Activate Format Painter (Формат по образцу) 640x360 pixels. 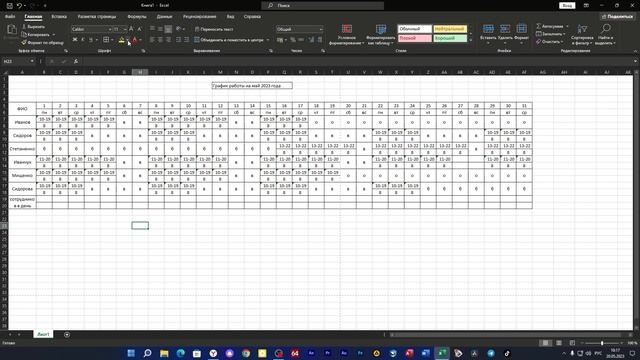coord(42,42)
